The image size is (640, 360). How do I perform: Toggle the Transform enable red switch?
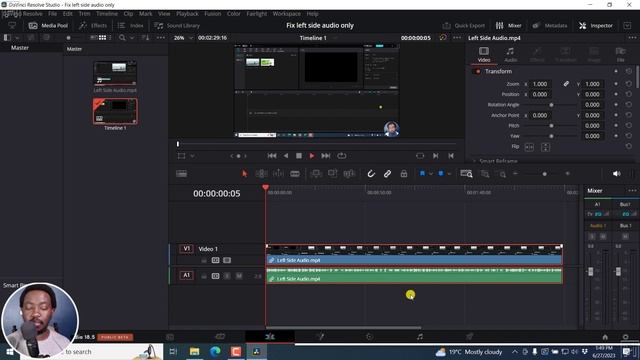click(478, 71)
